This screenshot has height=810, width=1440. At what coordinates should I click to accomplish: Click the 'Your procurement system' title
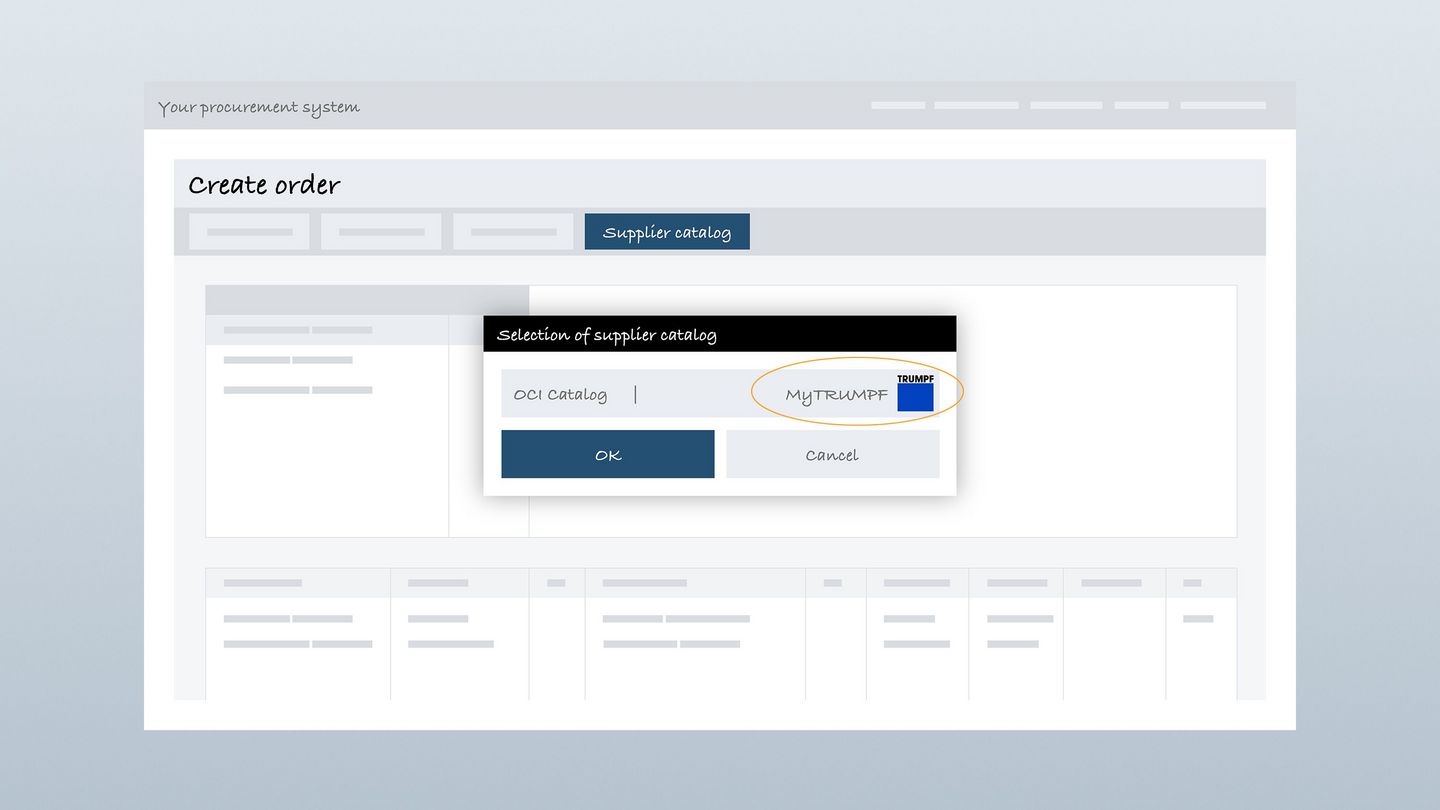click(x=259, y=107)
